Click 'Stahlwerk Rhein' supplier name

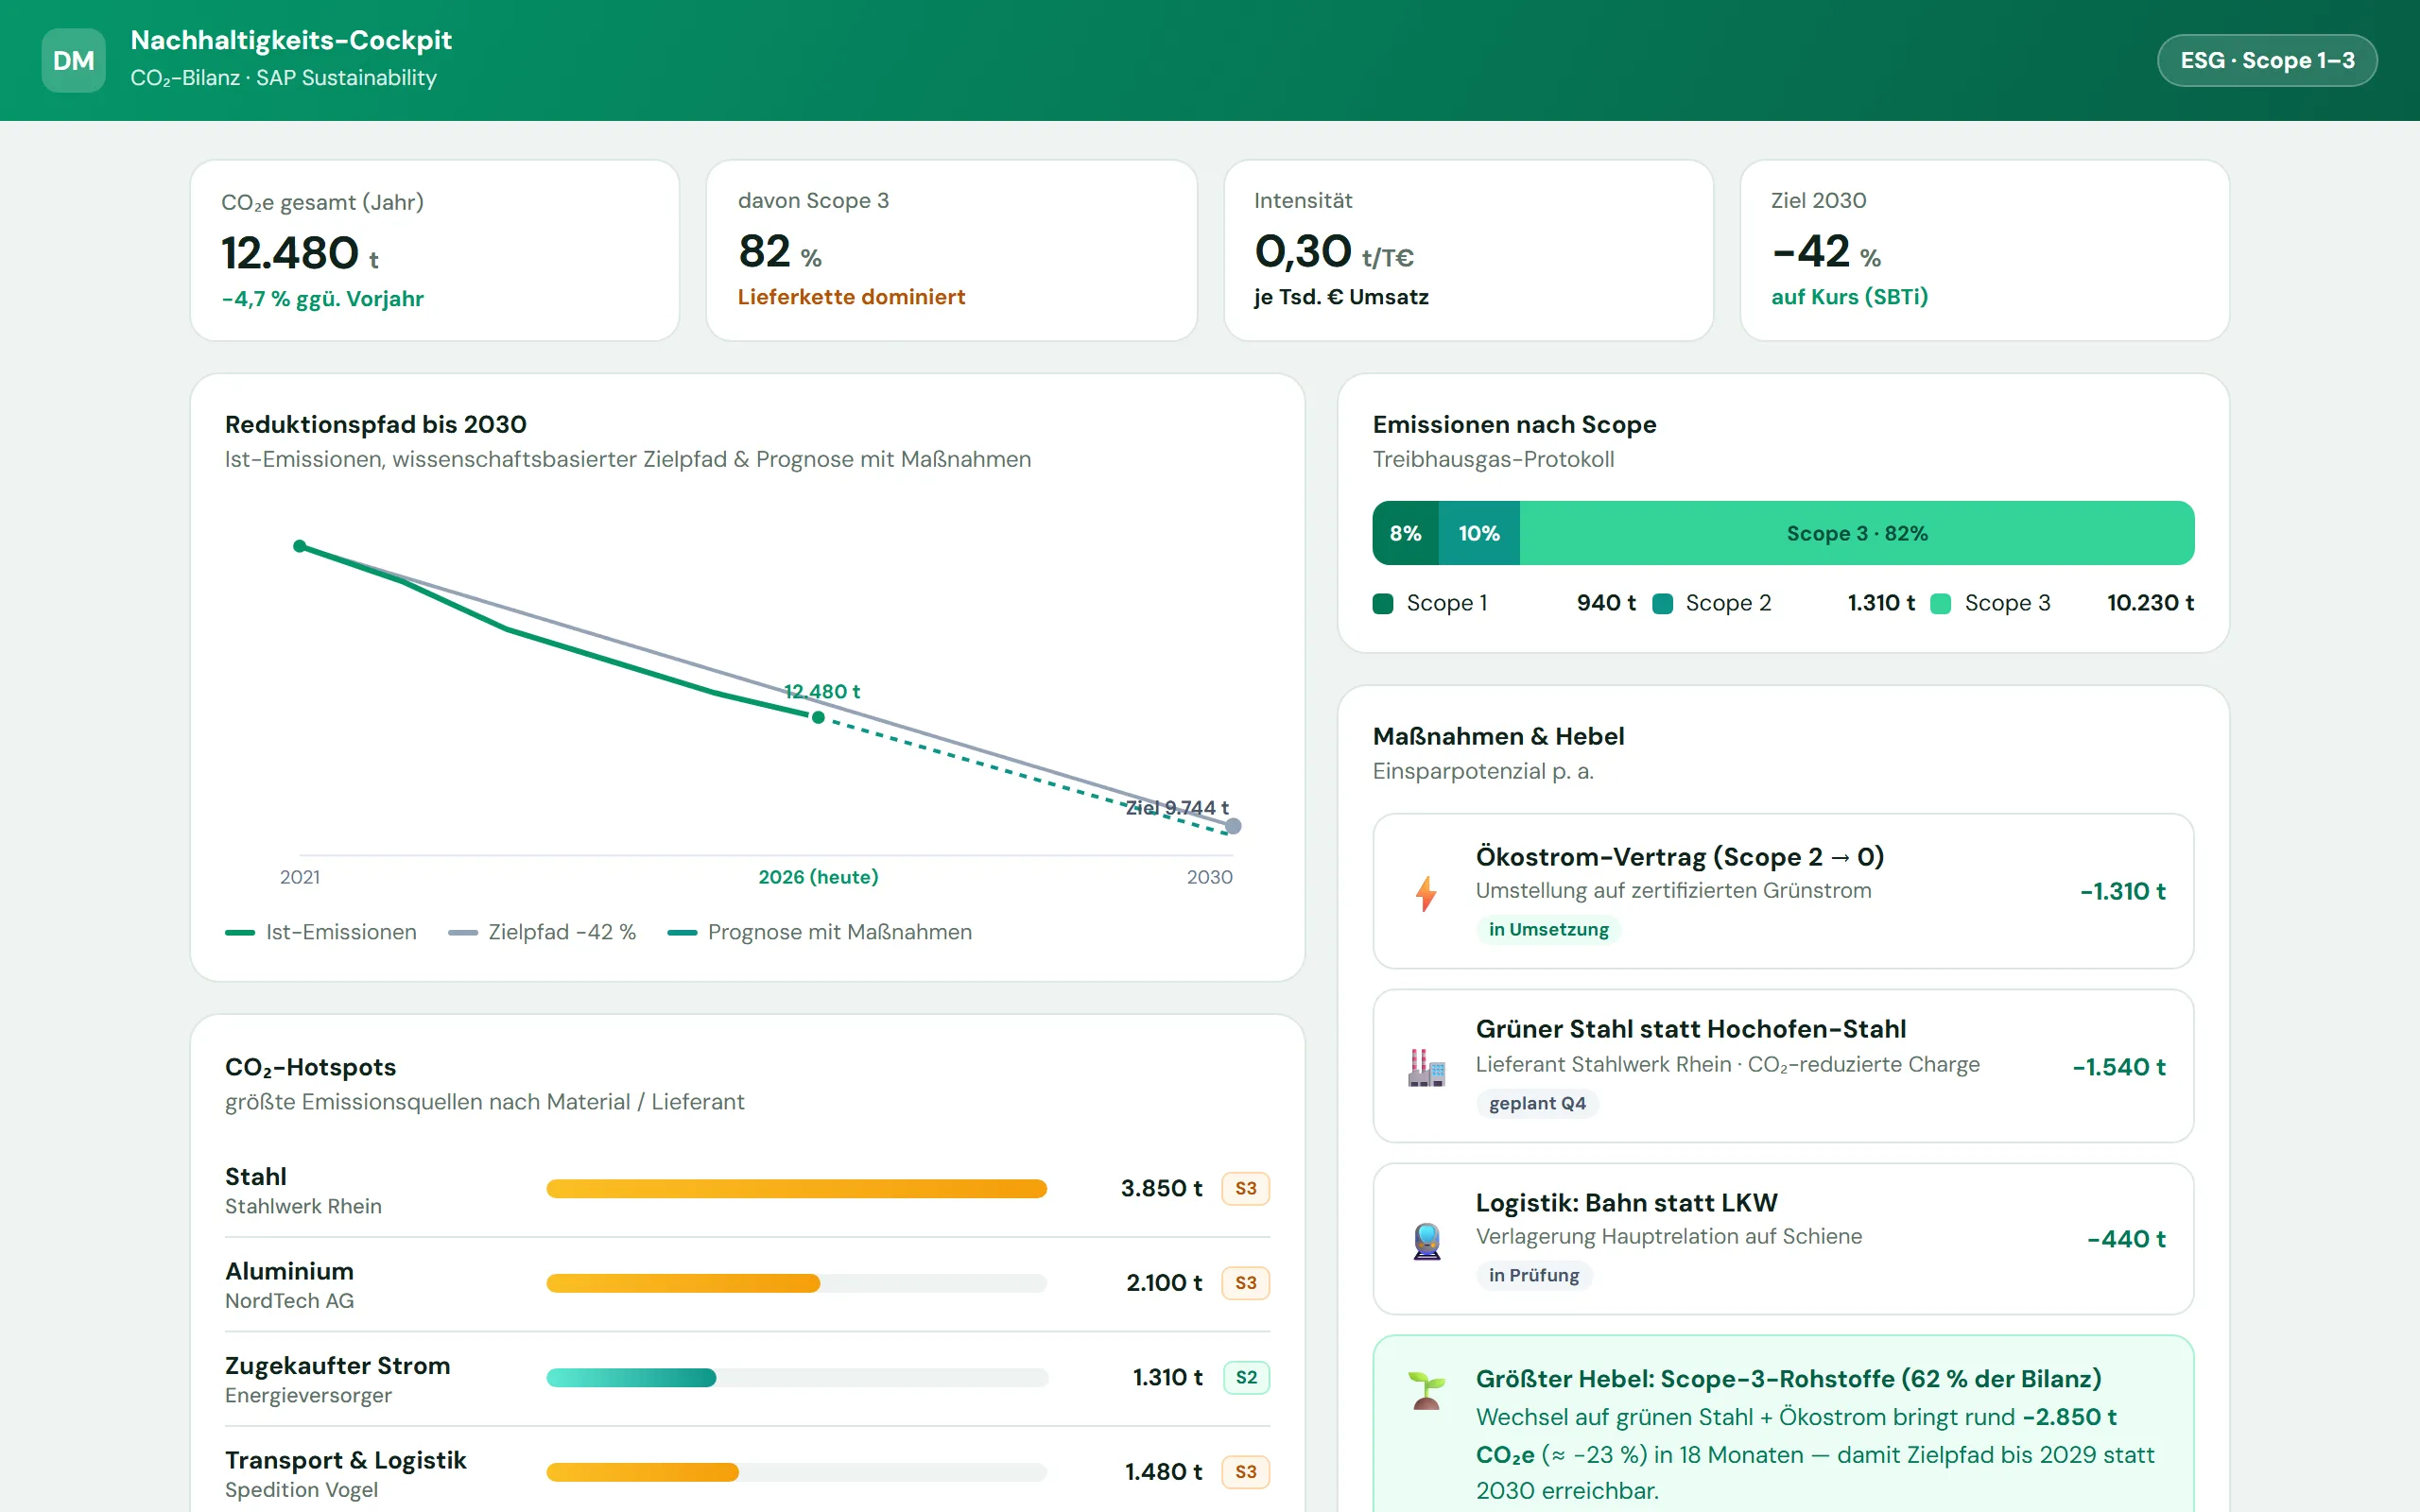(x=303, y=1207)
